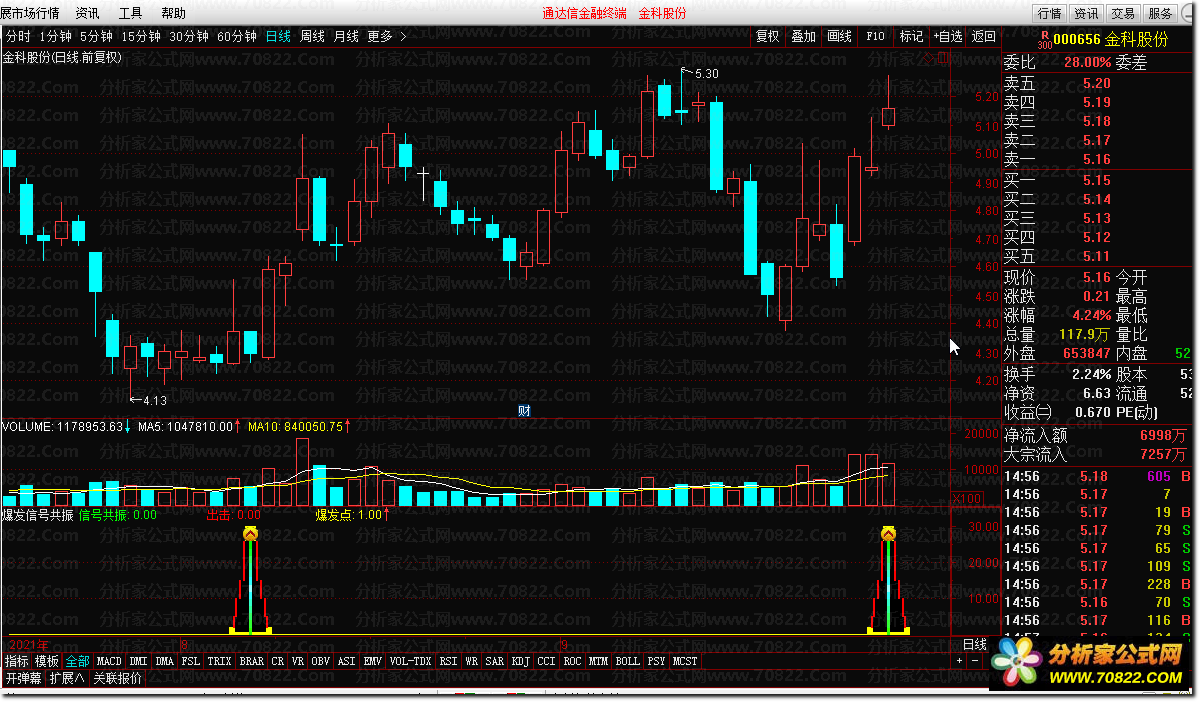The image size is (1201, 702).
Task: Switch to the VOL-TDX indicator
Action: click(x=411, y=662)
